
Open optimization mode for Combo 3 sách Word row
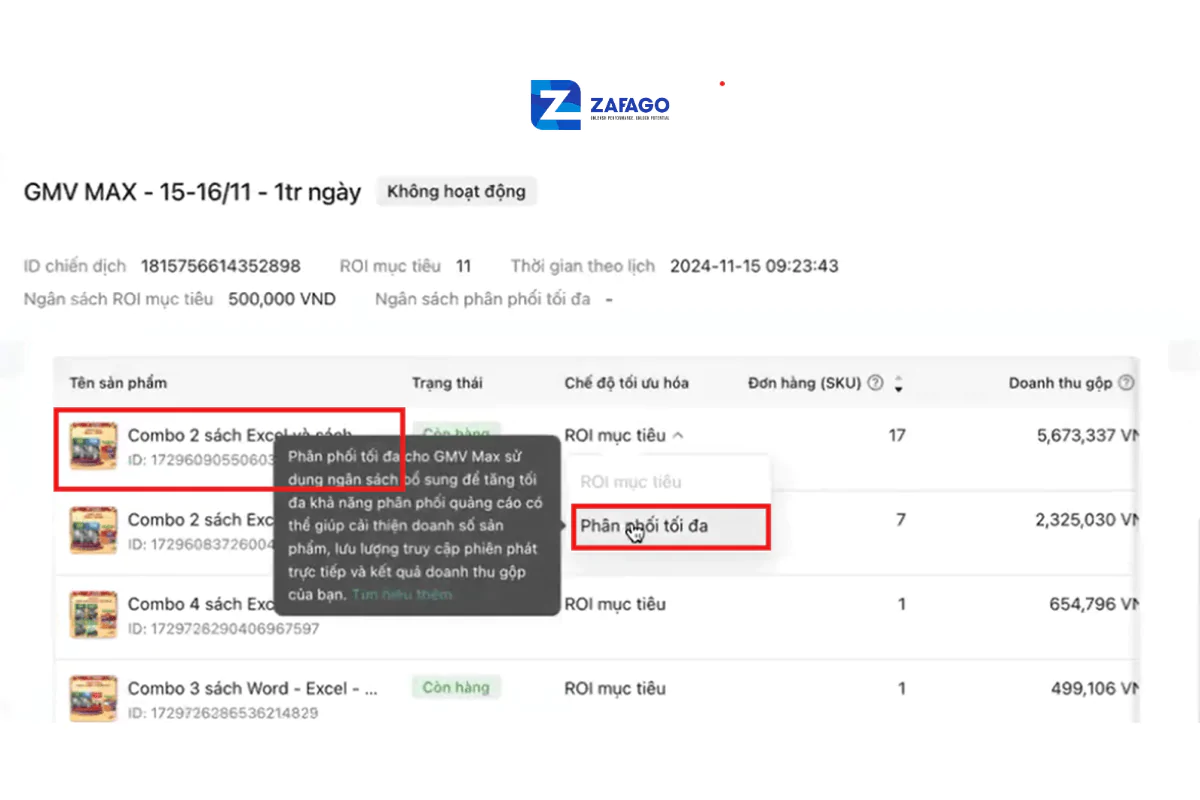pyautogui.click(x=615, y=688)
